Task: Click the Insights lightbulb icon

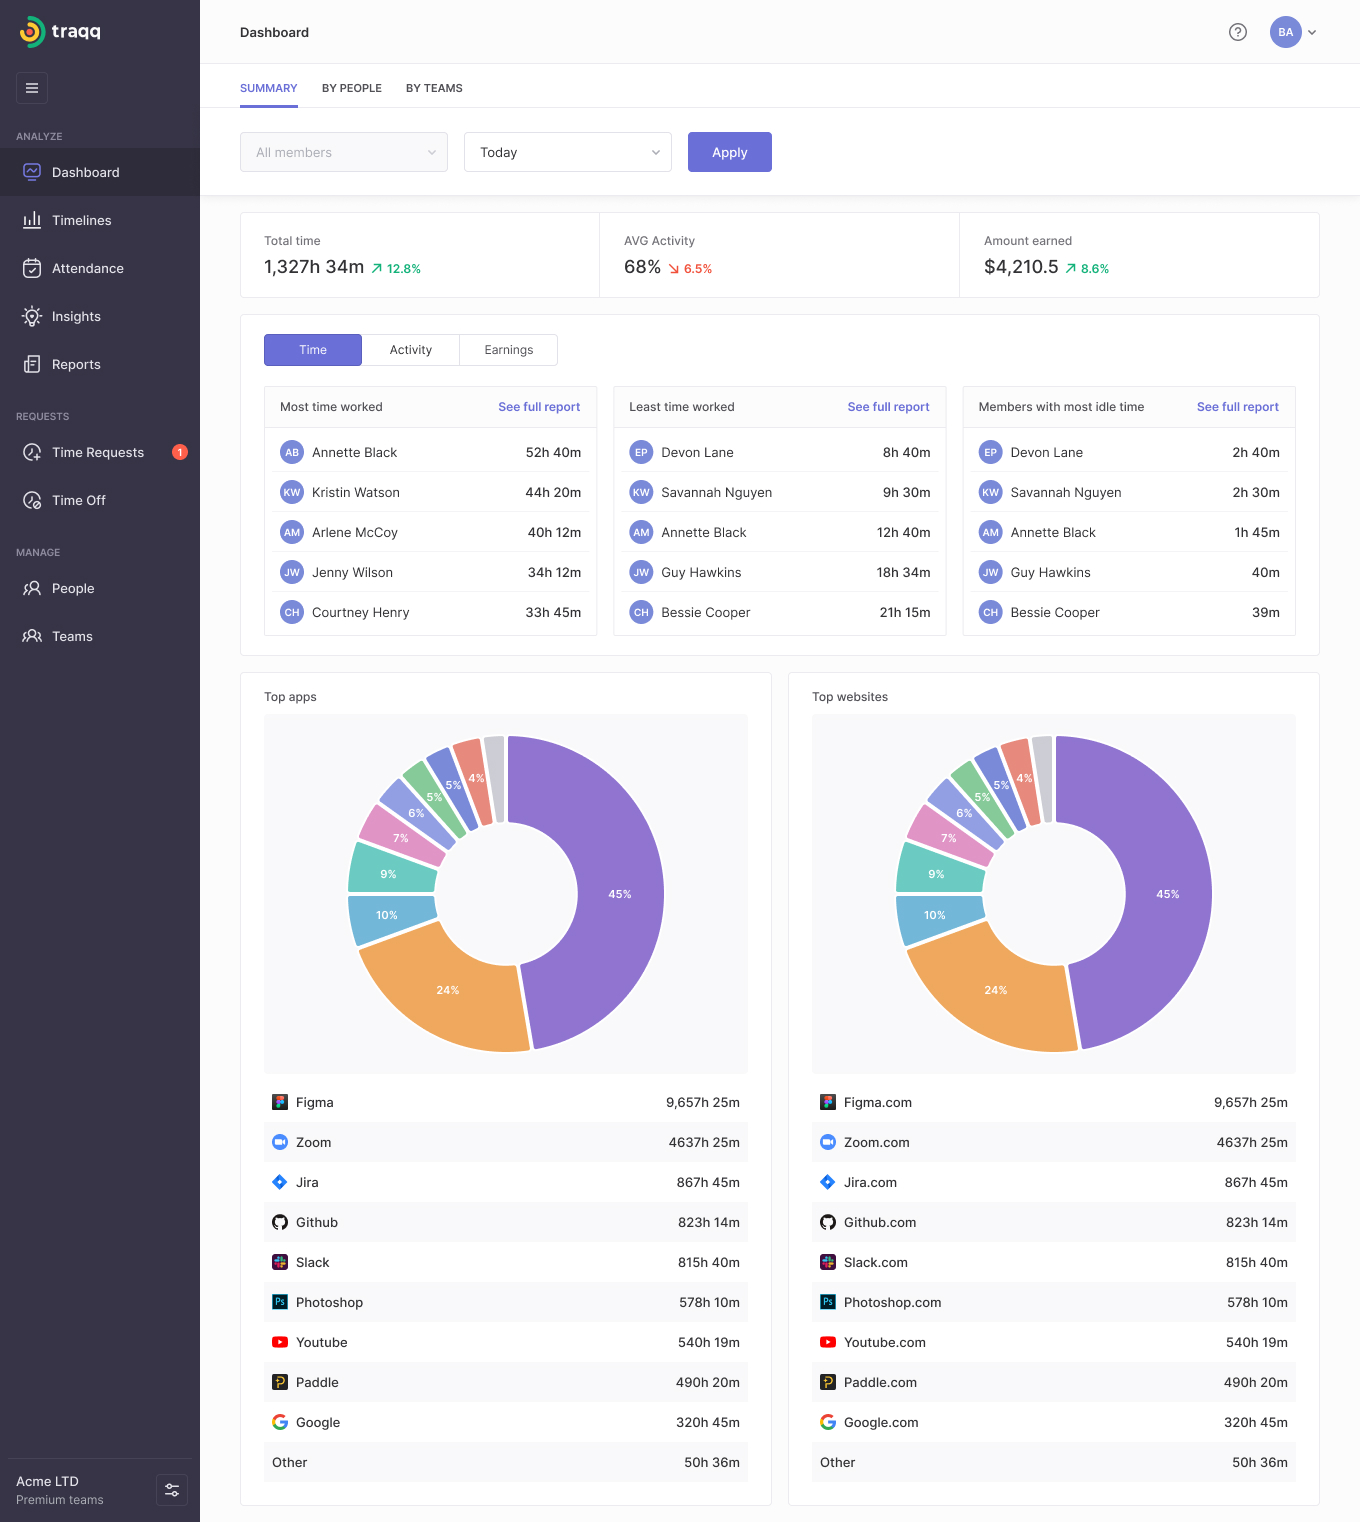Action: pos(32,316)
